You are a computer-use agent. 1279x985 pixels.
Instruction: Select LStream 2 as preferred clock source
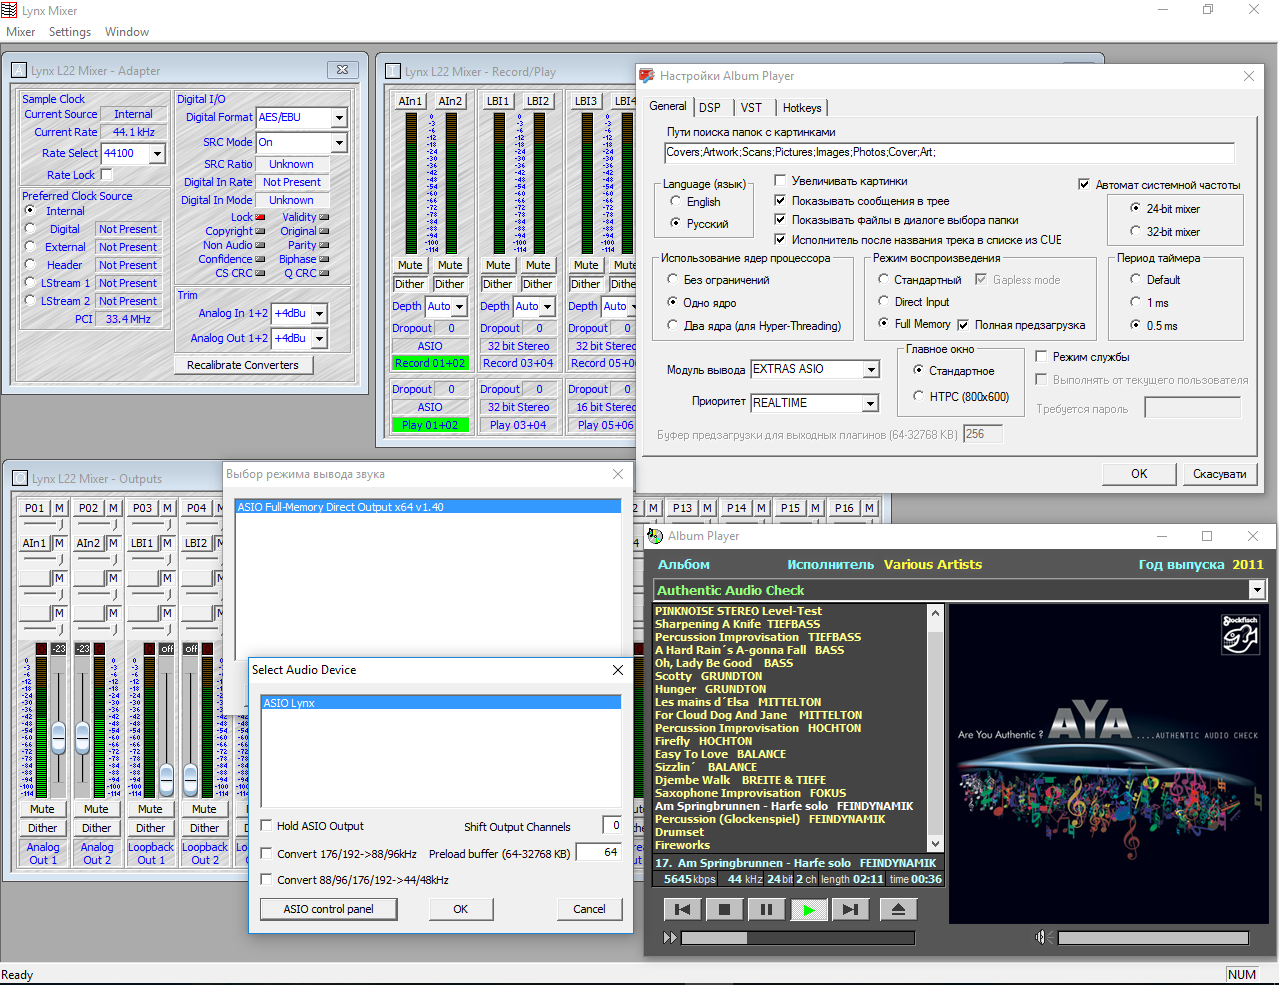pos(30,301)
